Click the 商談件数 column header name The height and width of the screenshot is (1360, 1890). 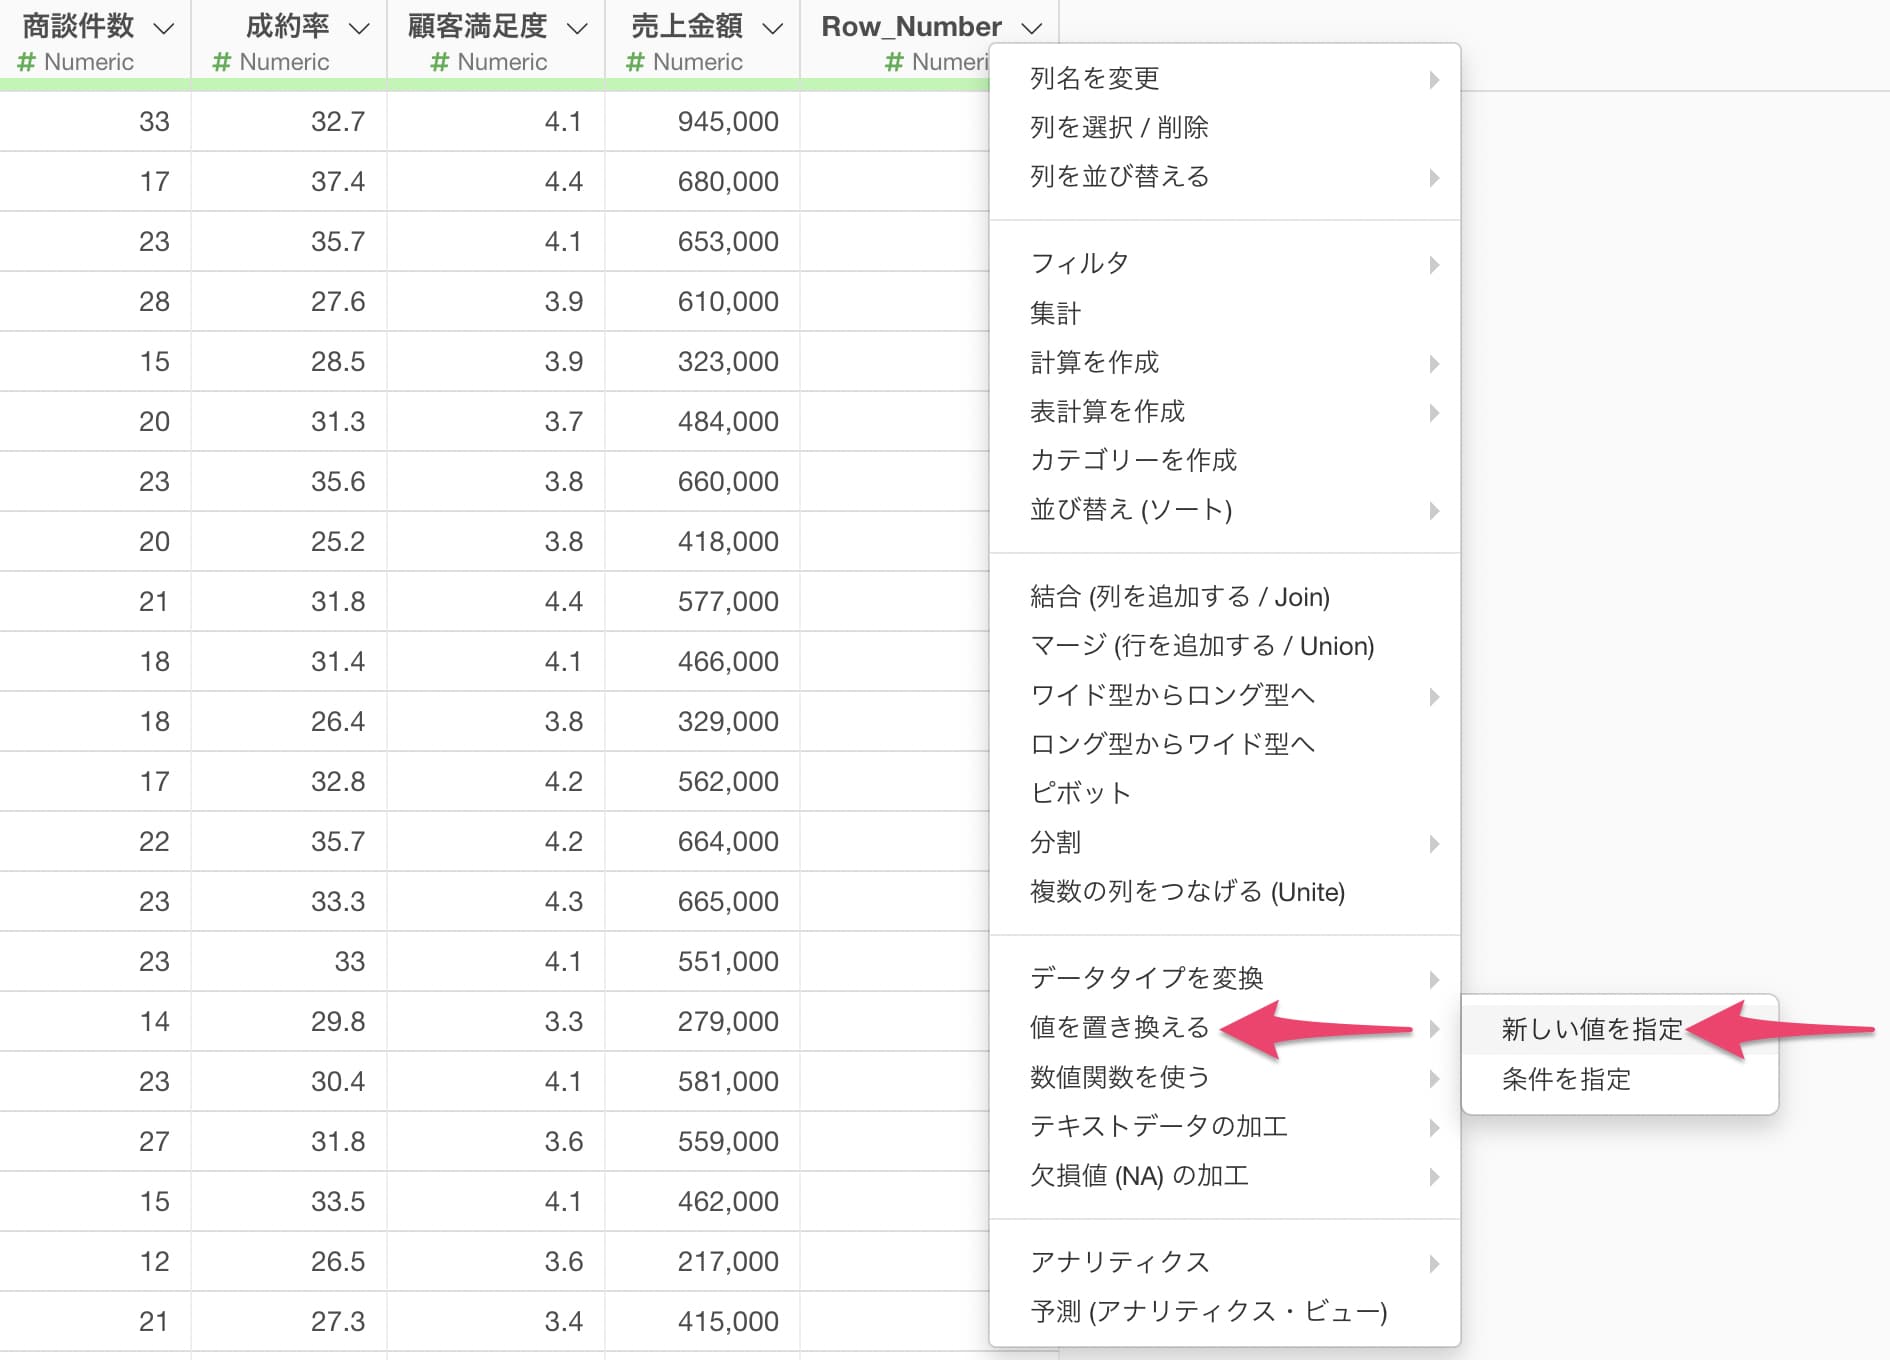coord(78,26)
